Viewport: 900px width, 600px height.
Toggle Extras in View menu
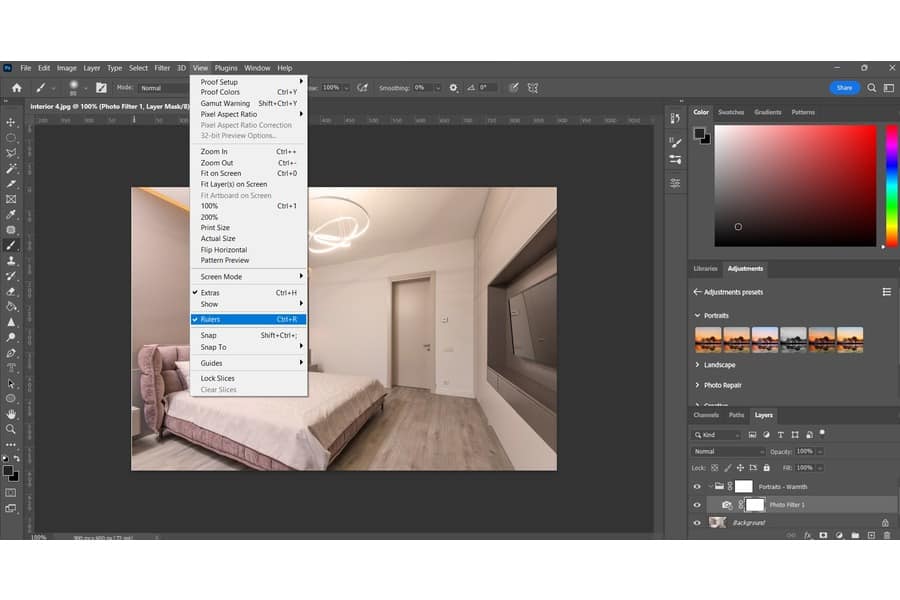click(249, 293)
